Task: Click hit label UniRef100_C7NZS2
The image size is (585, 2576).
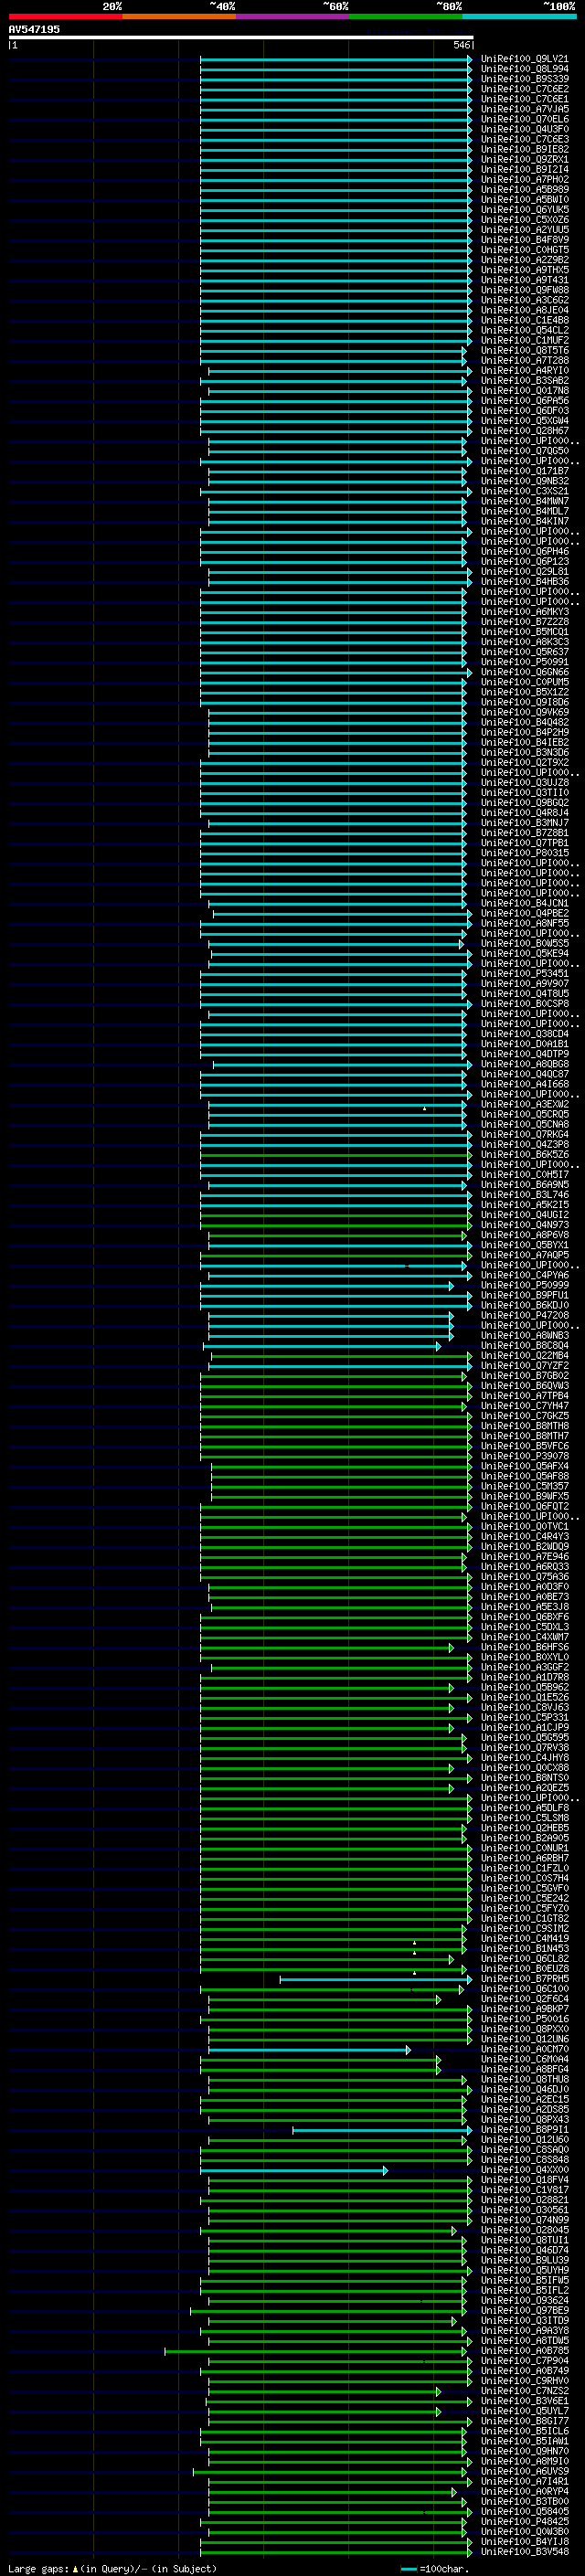Action: (x=524, y=2390)
